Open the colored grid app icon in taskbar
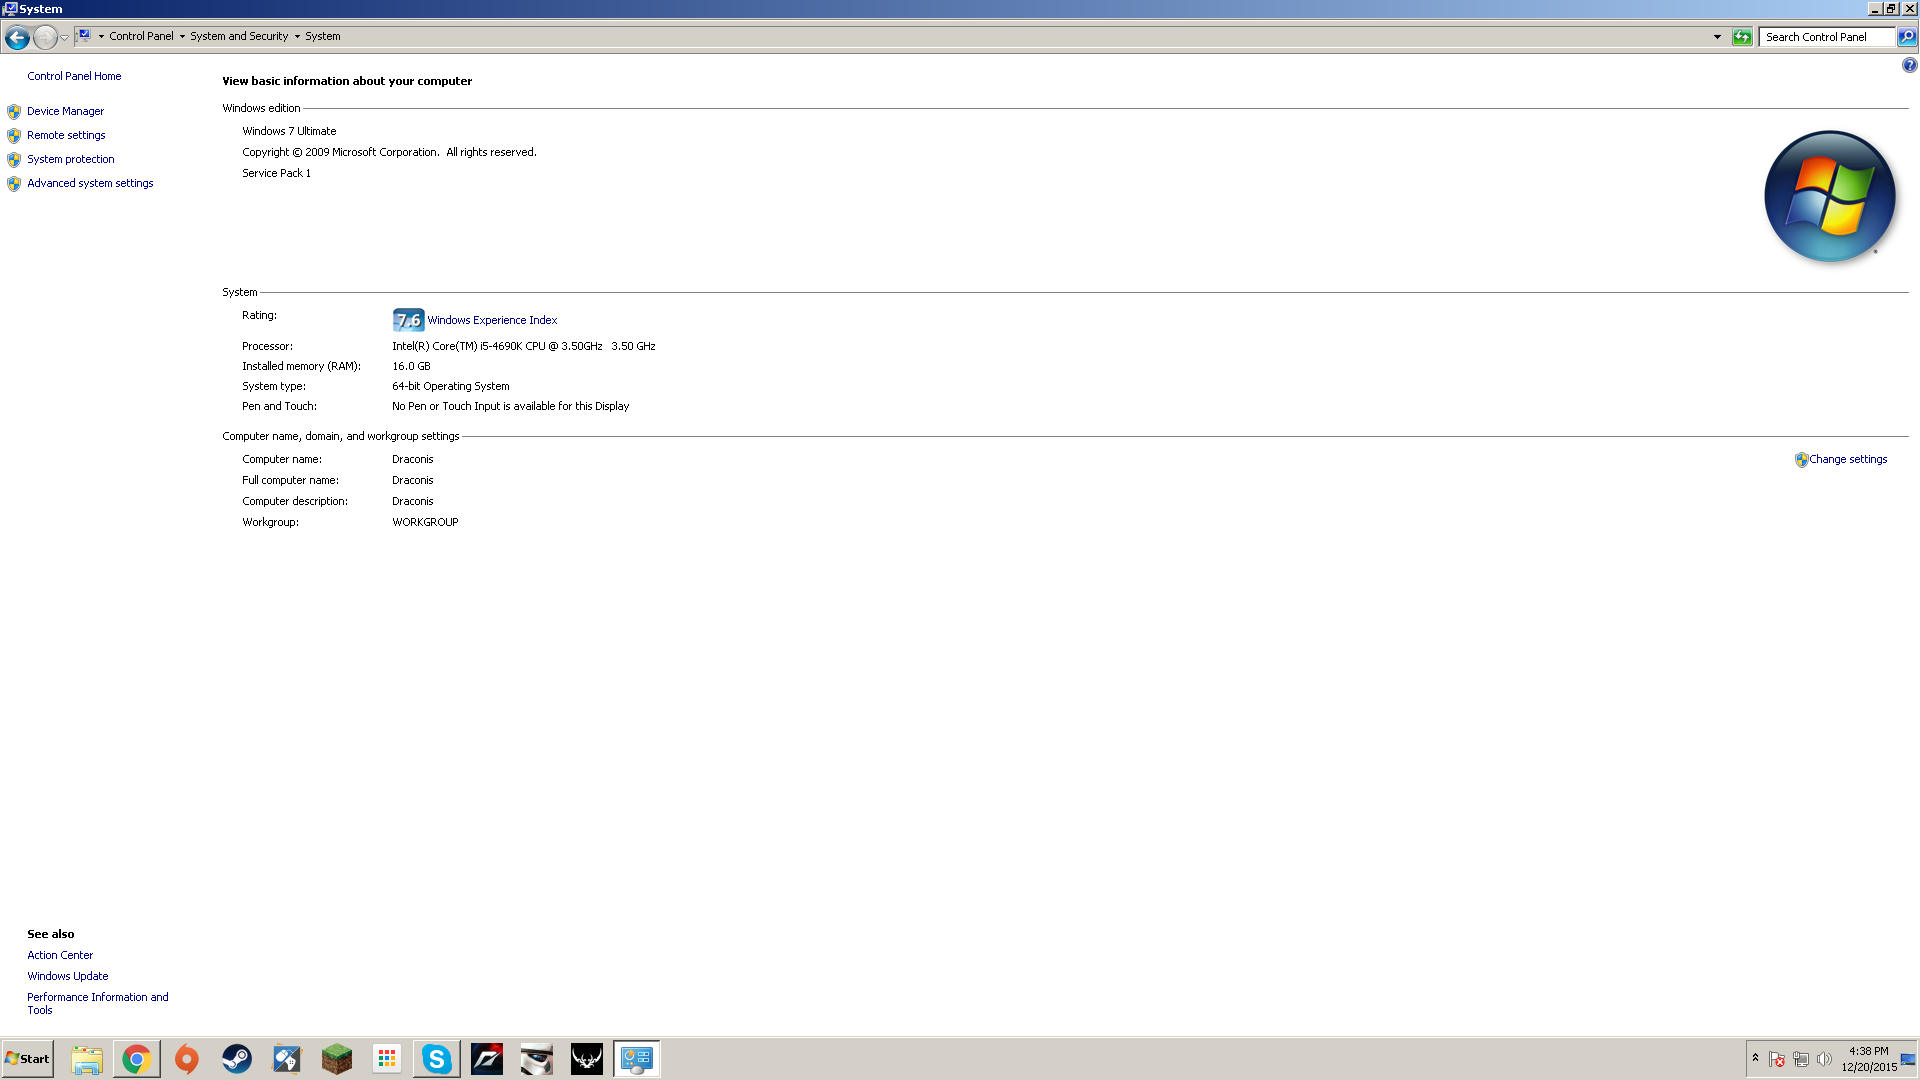1920x1080 pixels. pyautogui.click(x=387, y=1059)
